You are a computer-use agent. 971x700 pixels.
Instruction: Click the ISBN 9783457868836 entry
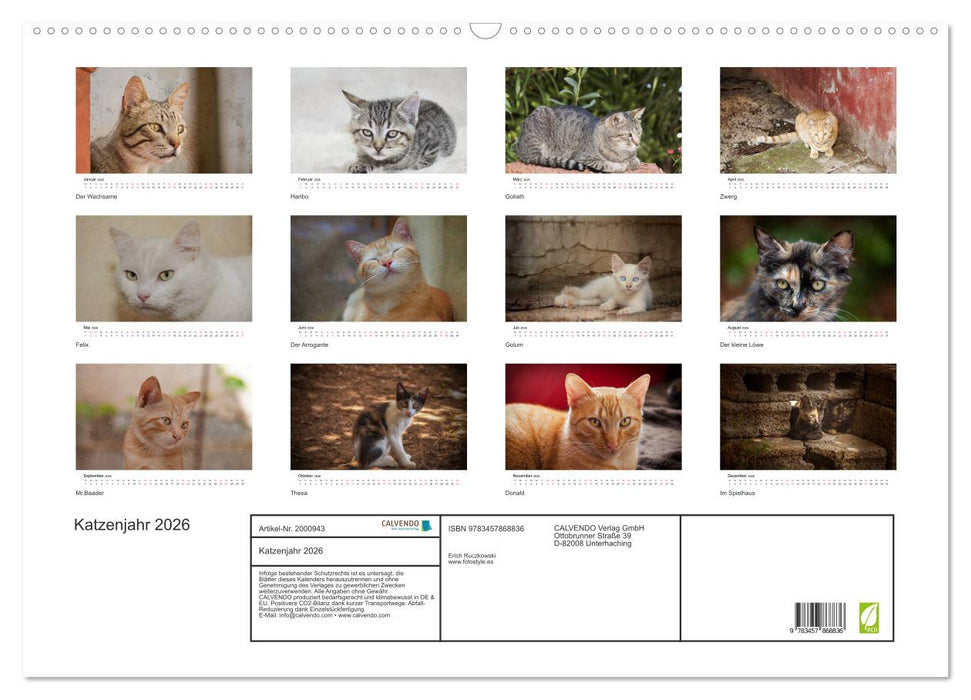click(485, 529)
